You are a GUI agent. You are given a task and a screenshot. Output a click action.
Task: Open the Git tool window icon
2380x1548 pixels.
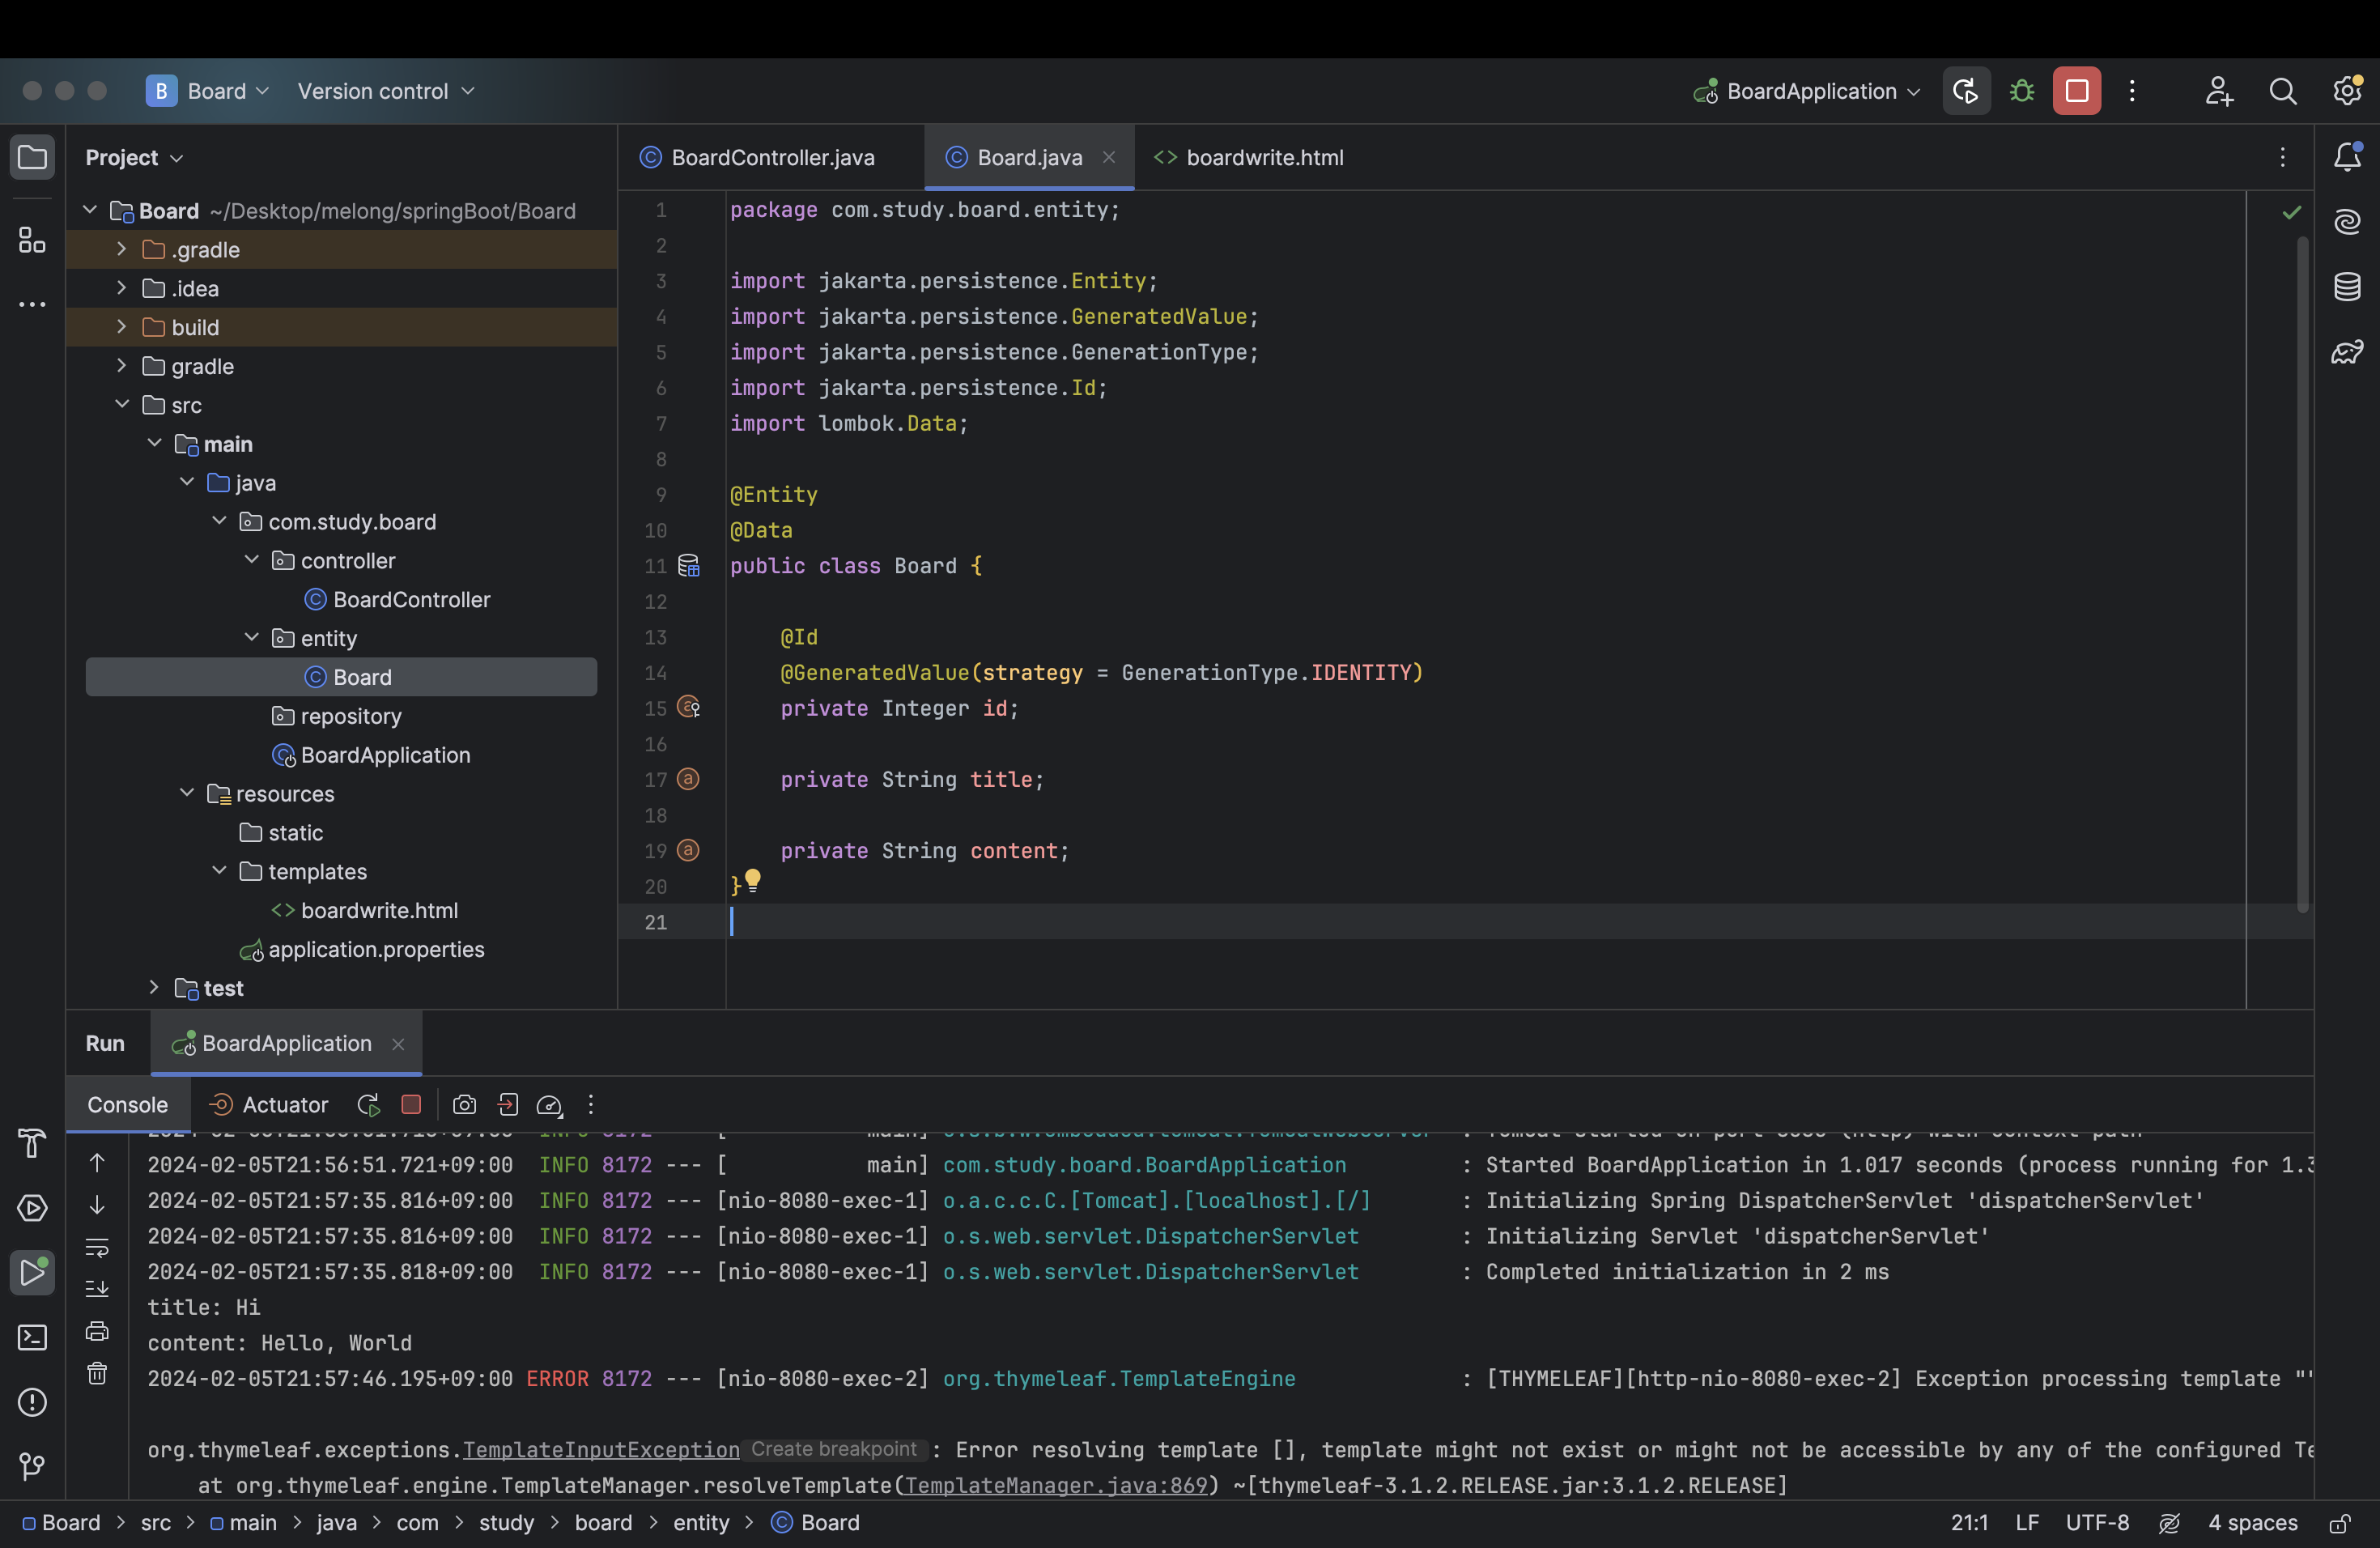(32, 1466)
